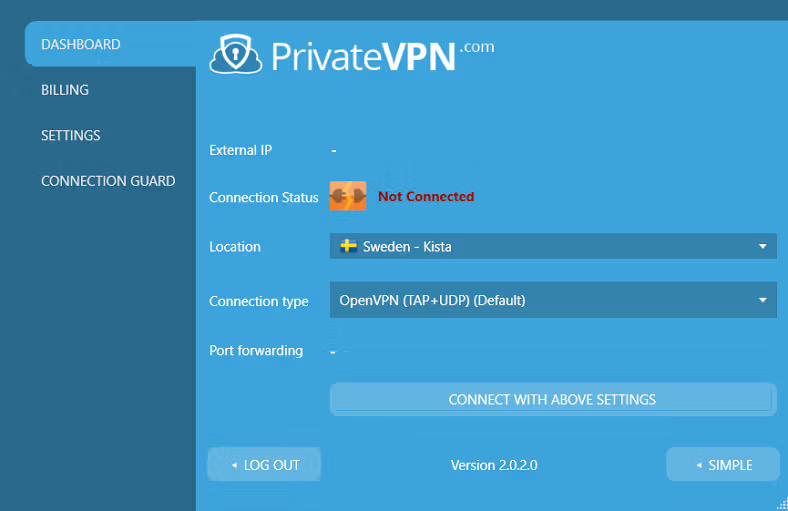The image size is (788, 511).
Task: Click the arrow icon on LOG OUT
Action: coord(234,465)
